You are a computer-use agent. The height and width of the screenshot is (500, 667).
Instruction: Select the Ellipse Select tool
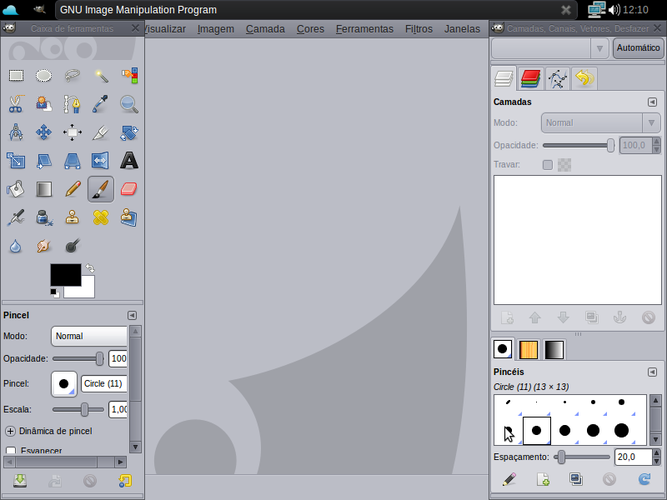pyautogui.click(x=44, y=76)
